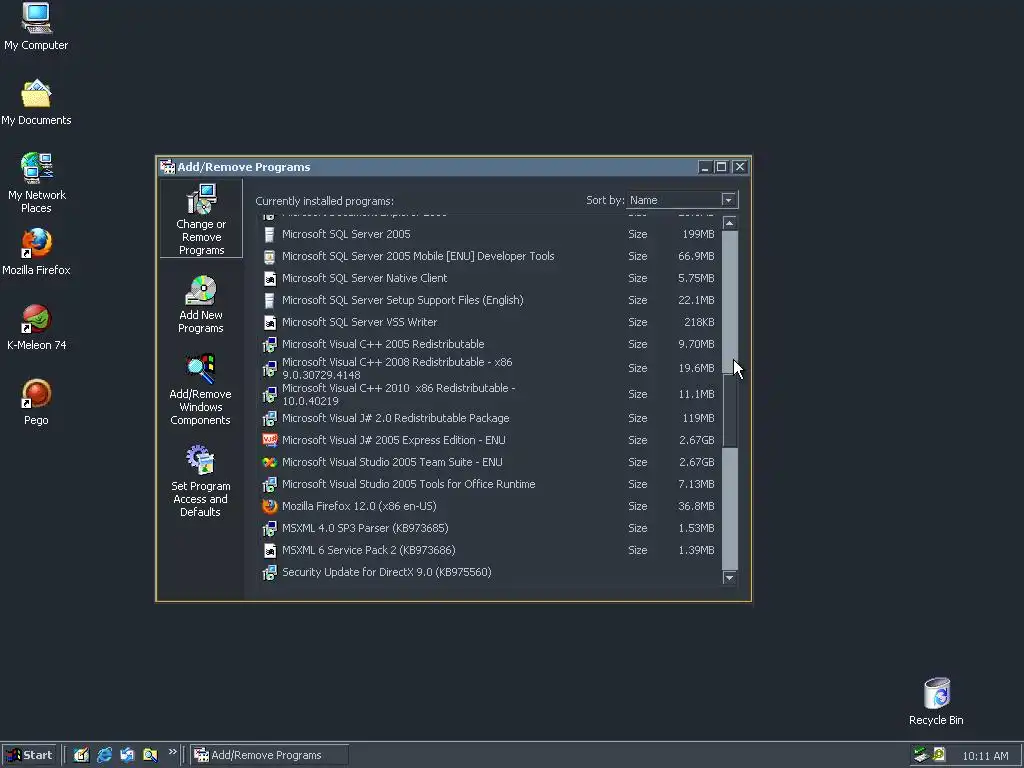Click the first Quick Launch icon
Image resolution: width=1024 pixels, height=768 pixels.
tap(81, 755)
